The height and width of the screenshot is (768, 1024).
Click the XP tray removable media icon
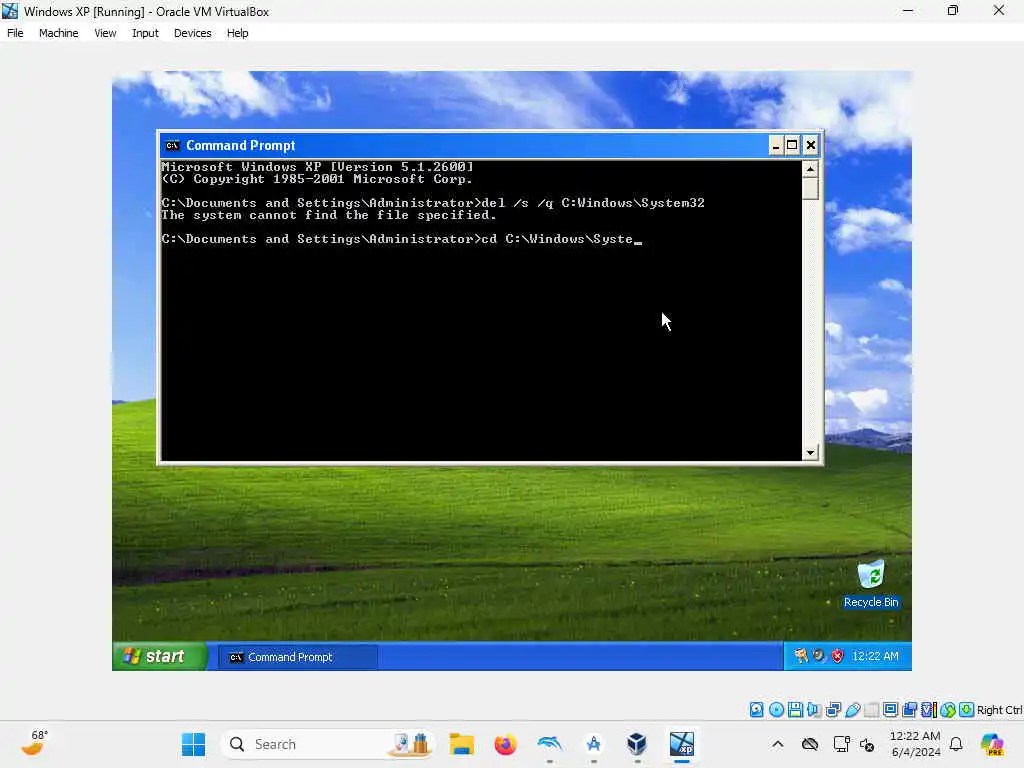pyautogui.click(x=819, y=656)
